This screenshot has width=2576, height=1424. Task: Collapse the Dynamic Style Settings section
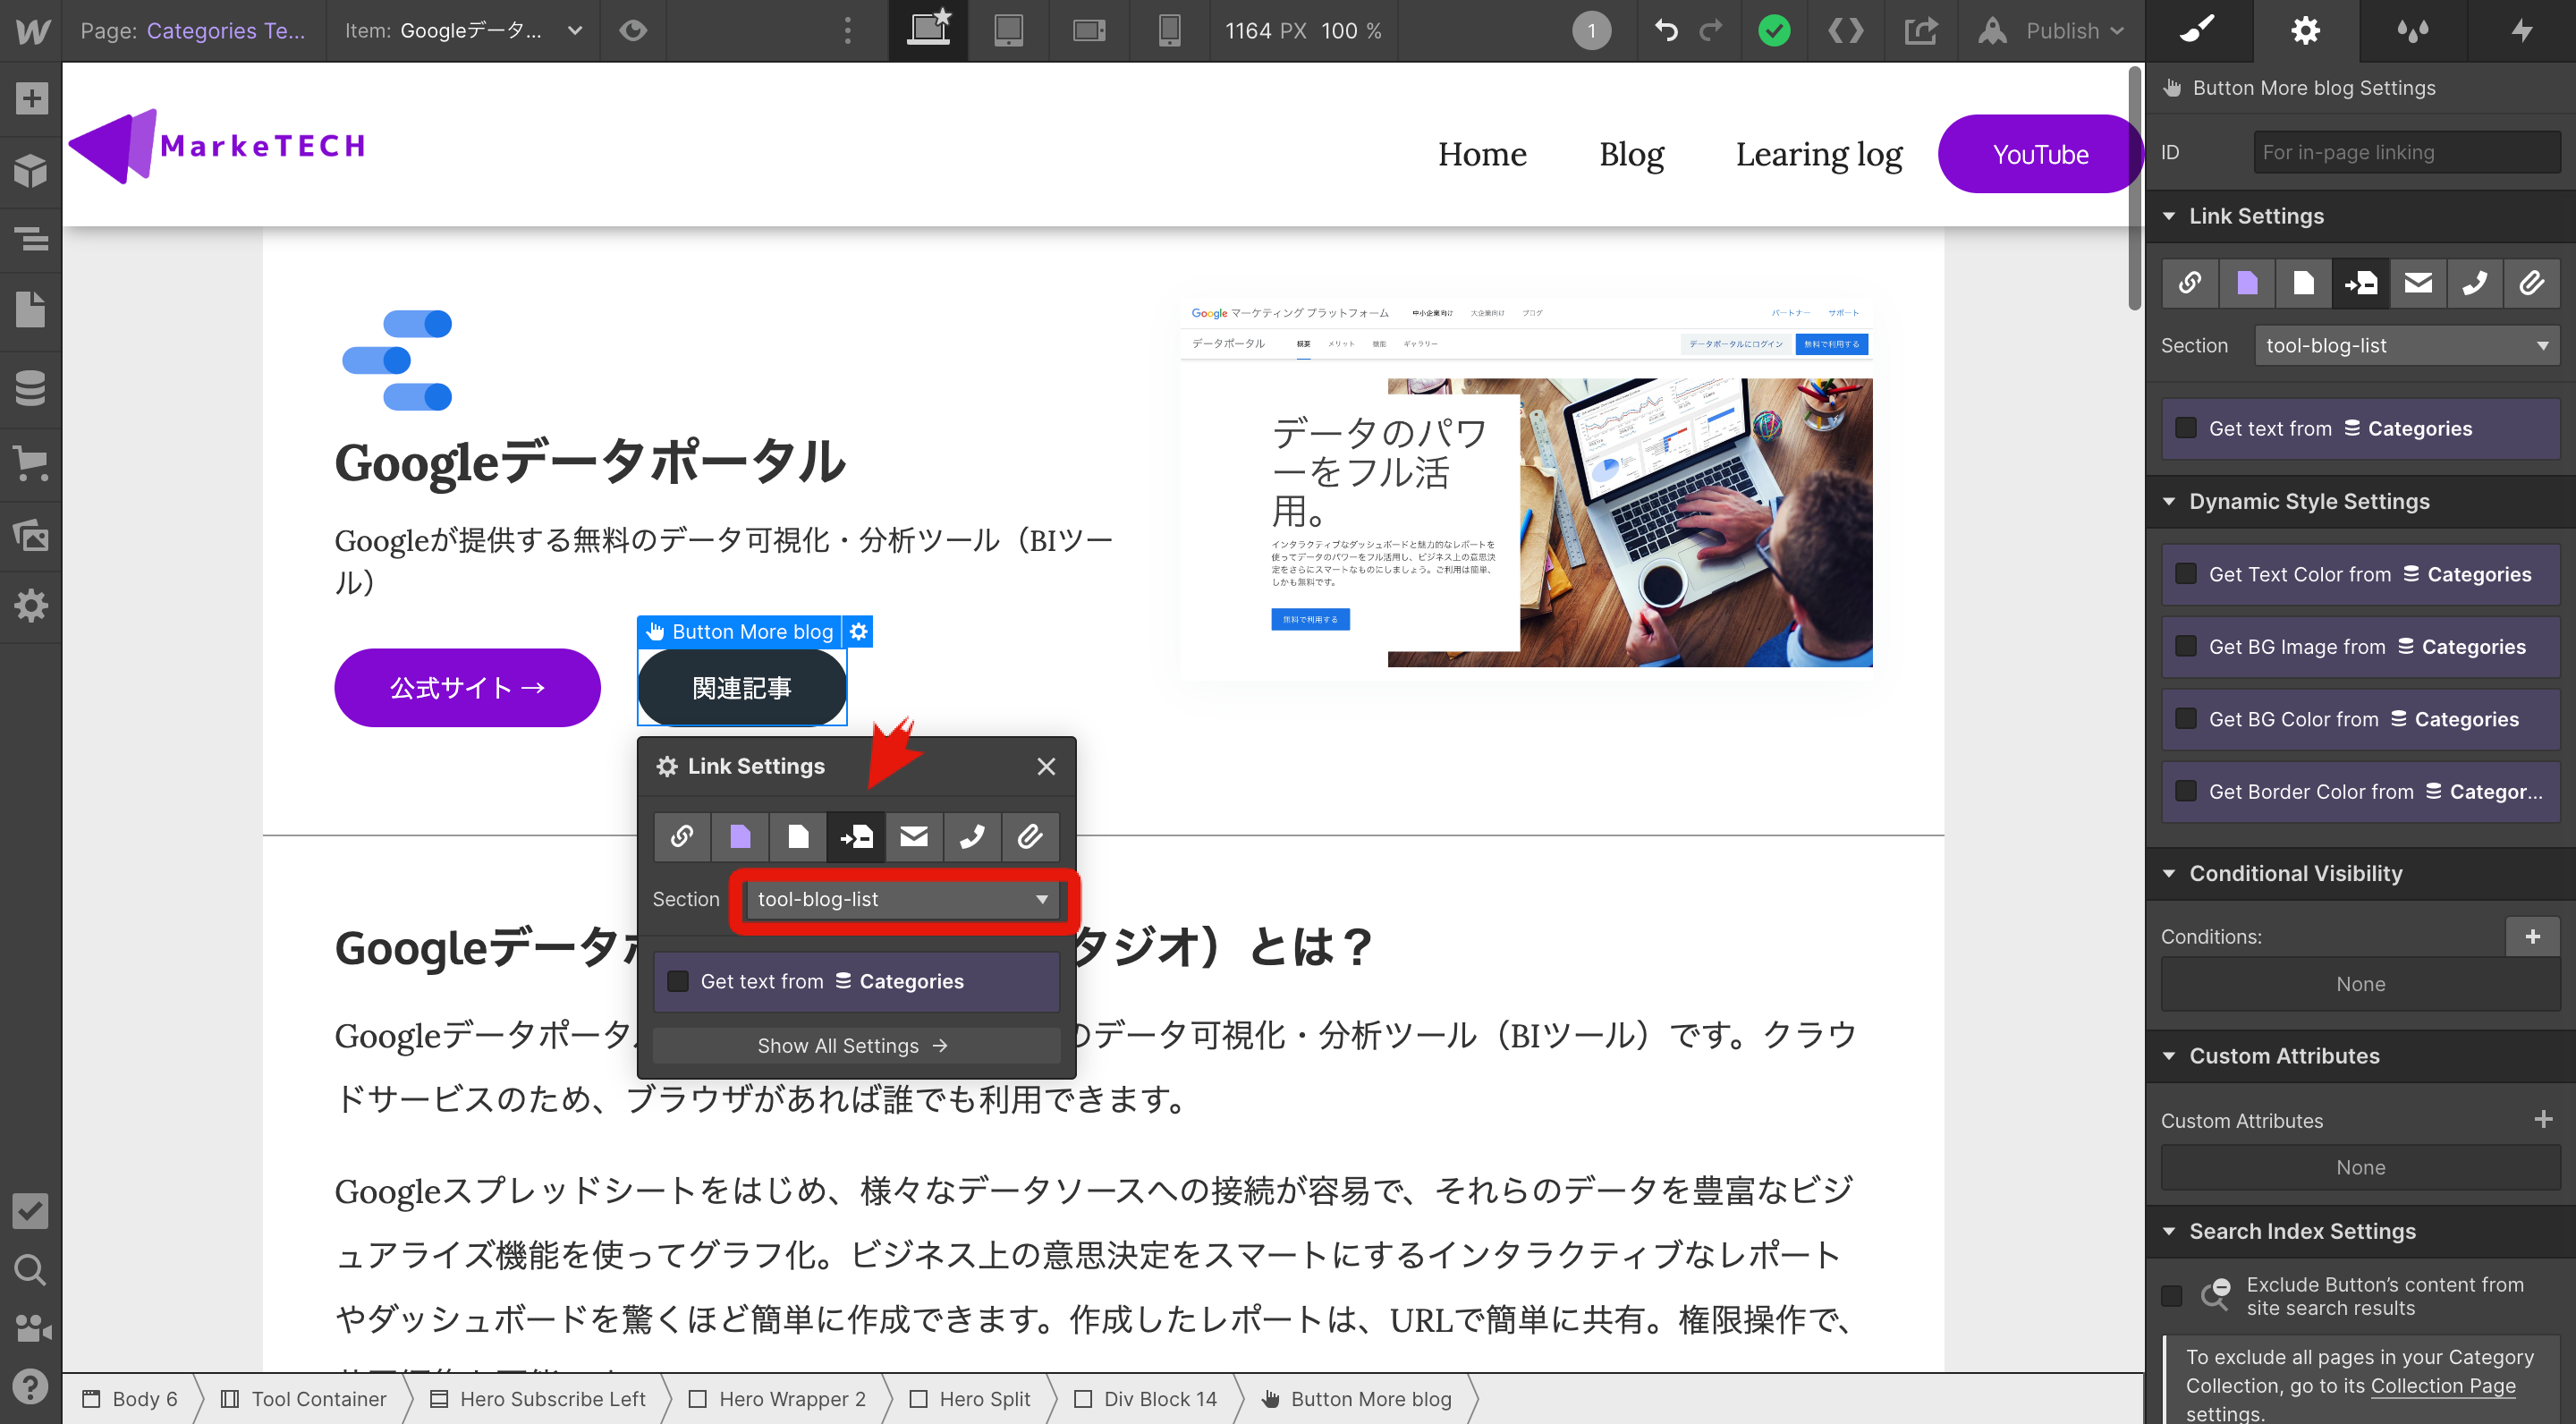coord(2169,501)
